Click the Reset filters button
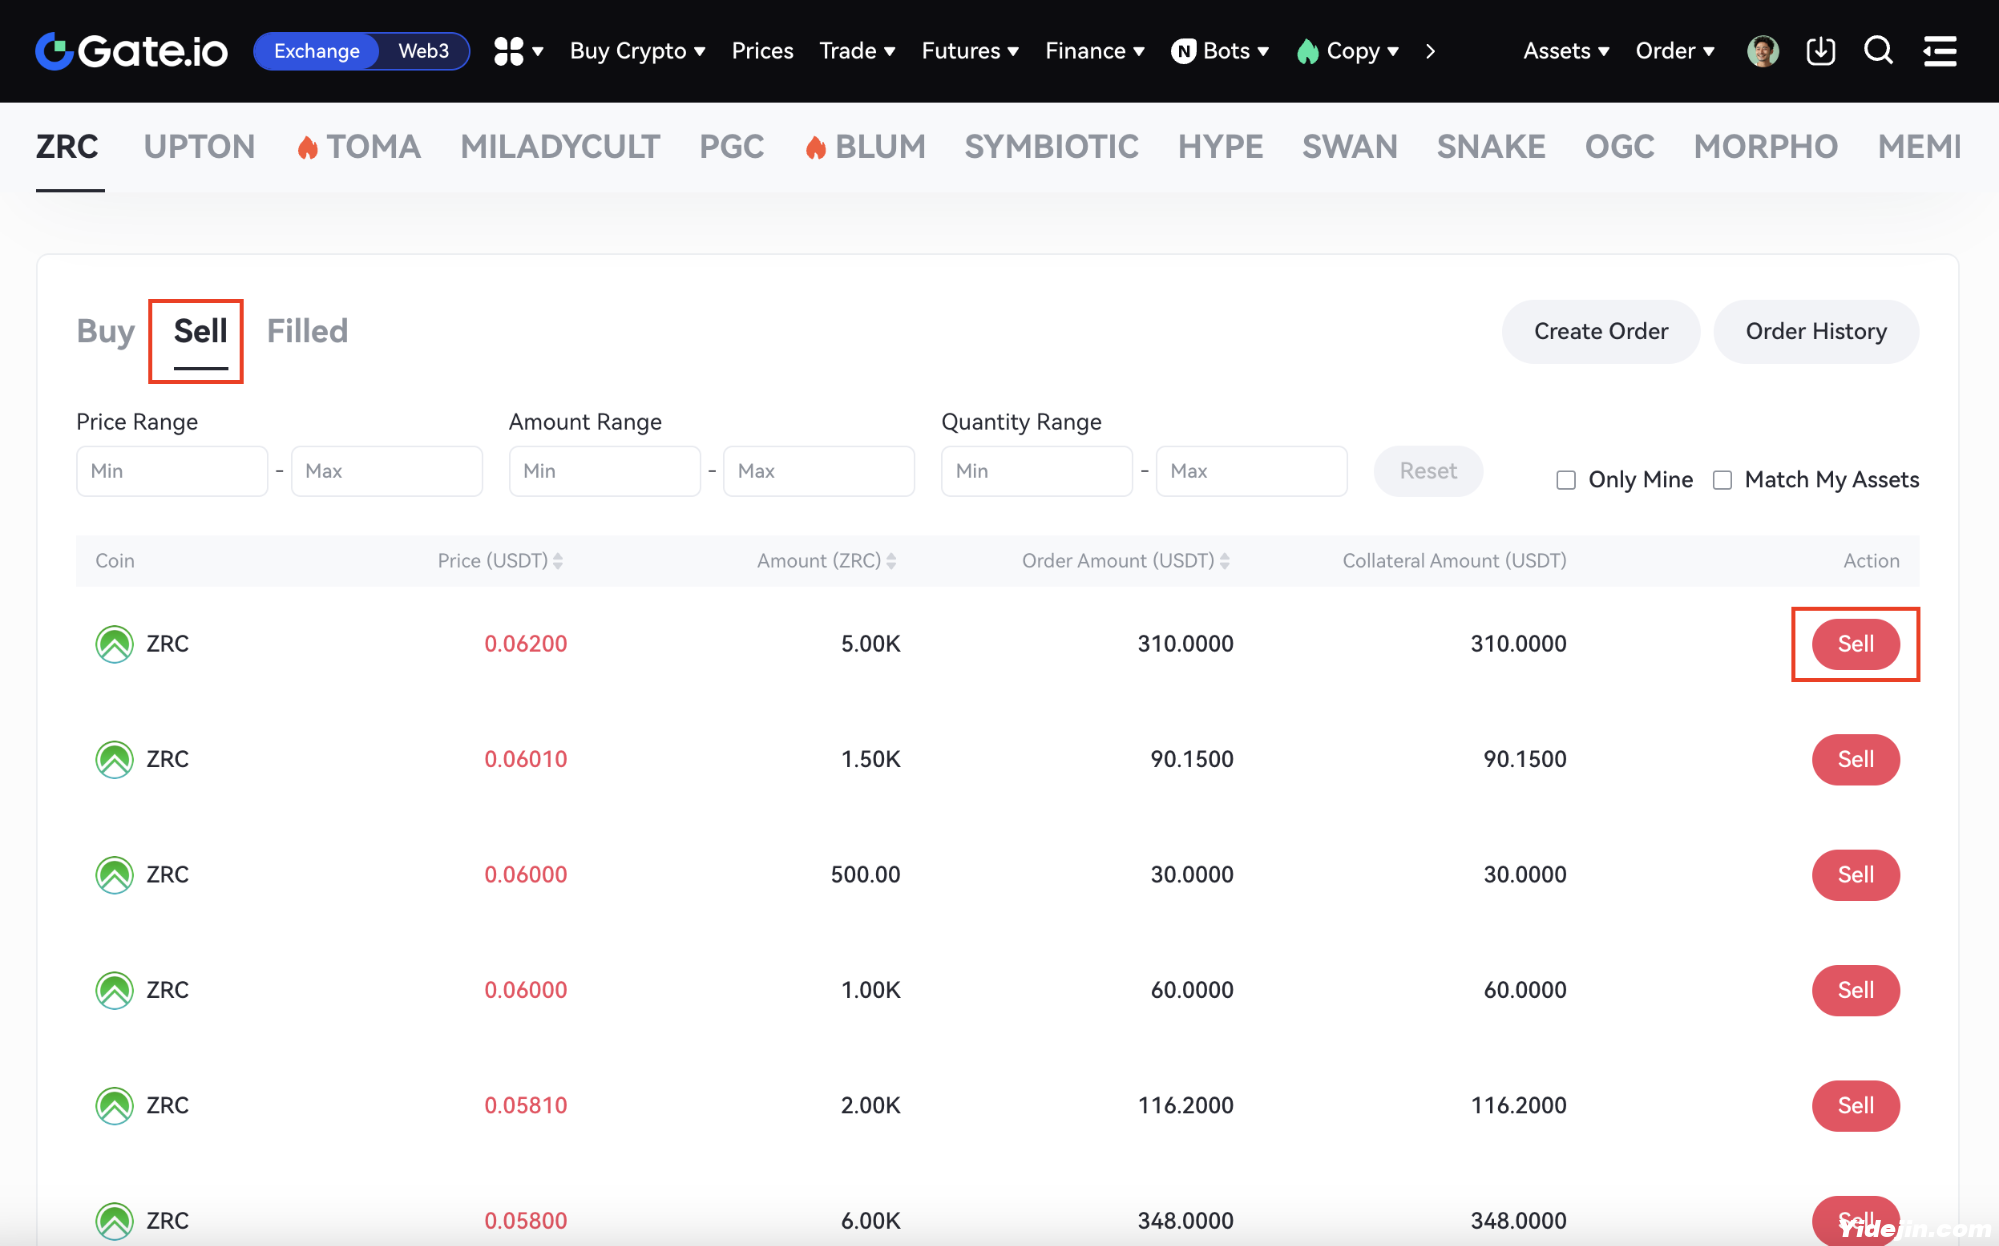 click(x=1428, y=471)
